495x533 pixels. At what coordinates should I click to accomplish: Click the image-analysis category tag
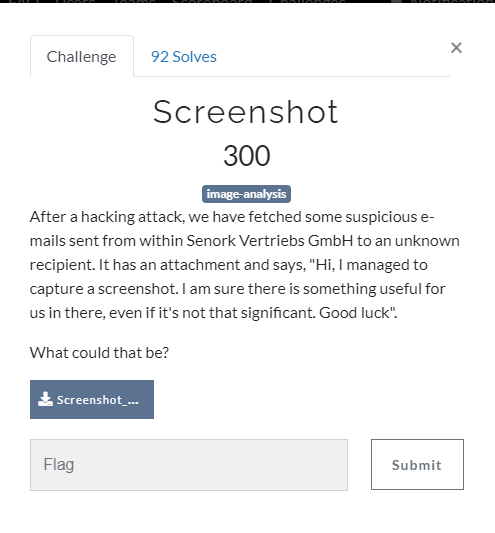(246, 194)
